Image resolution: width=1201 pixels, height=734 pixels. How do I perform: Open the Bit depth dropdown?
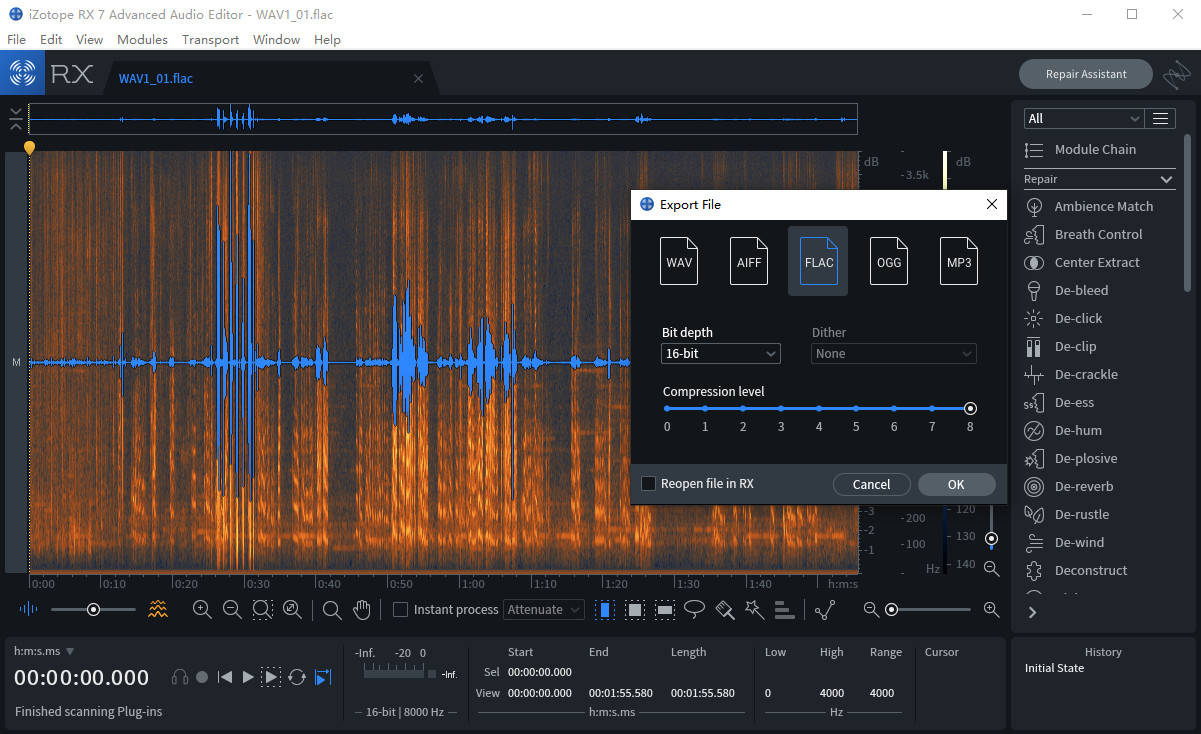[720, 354]
